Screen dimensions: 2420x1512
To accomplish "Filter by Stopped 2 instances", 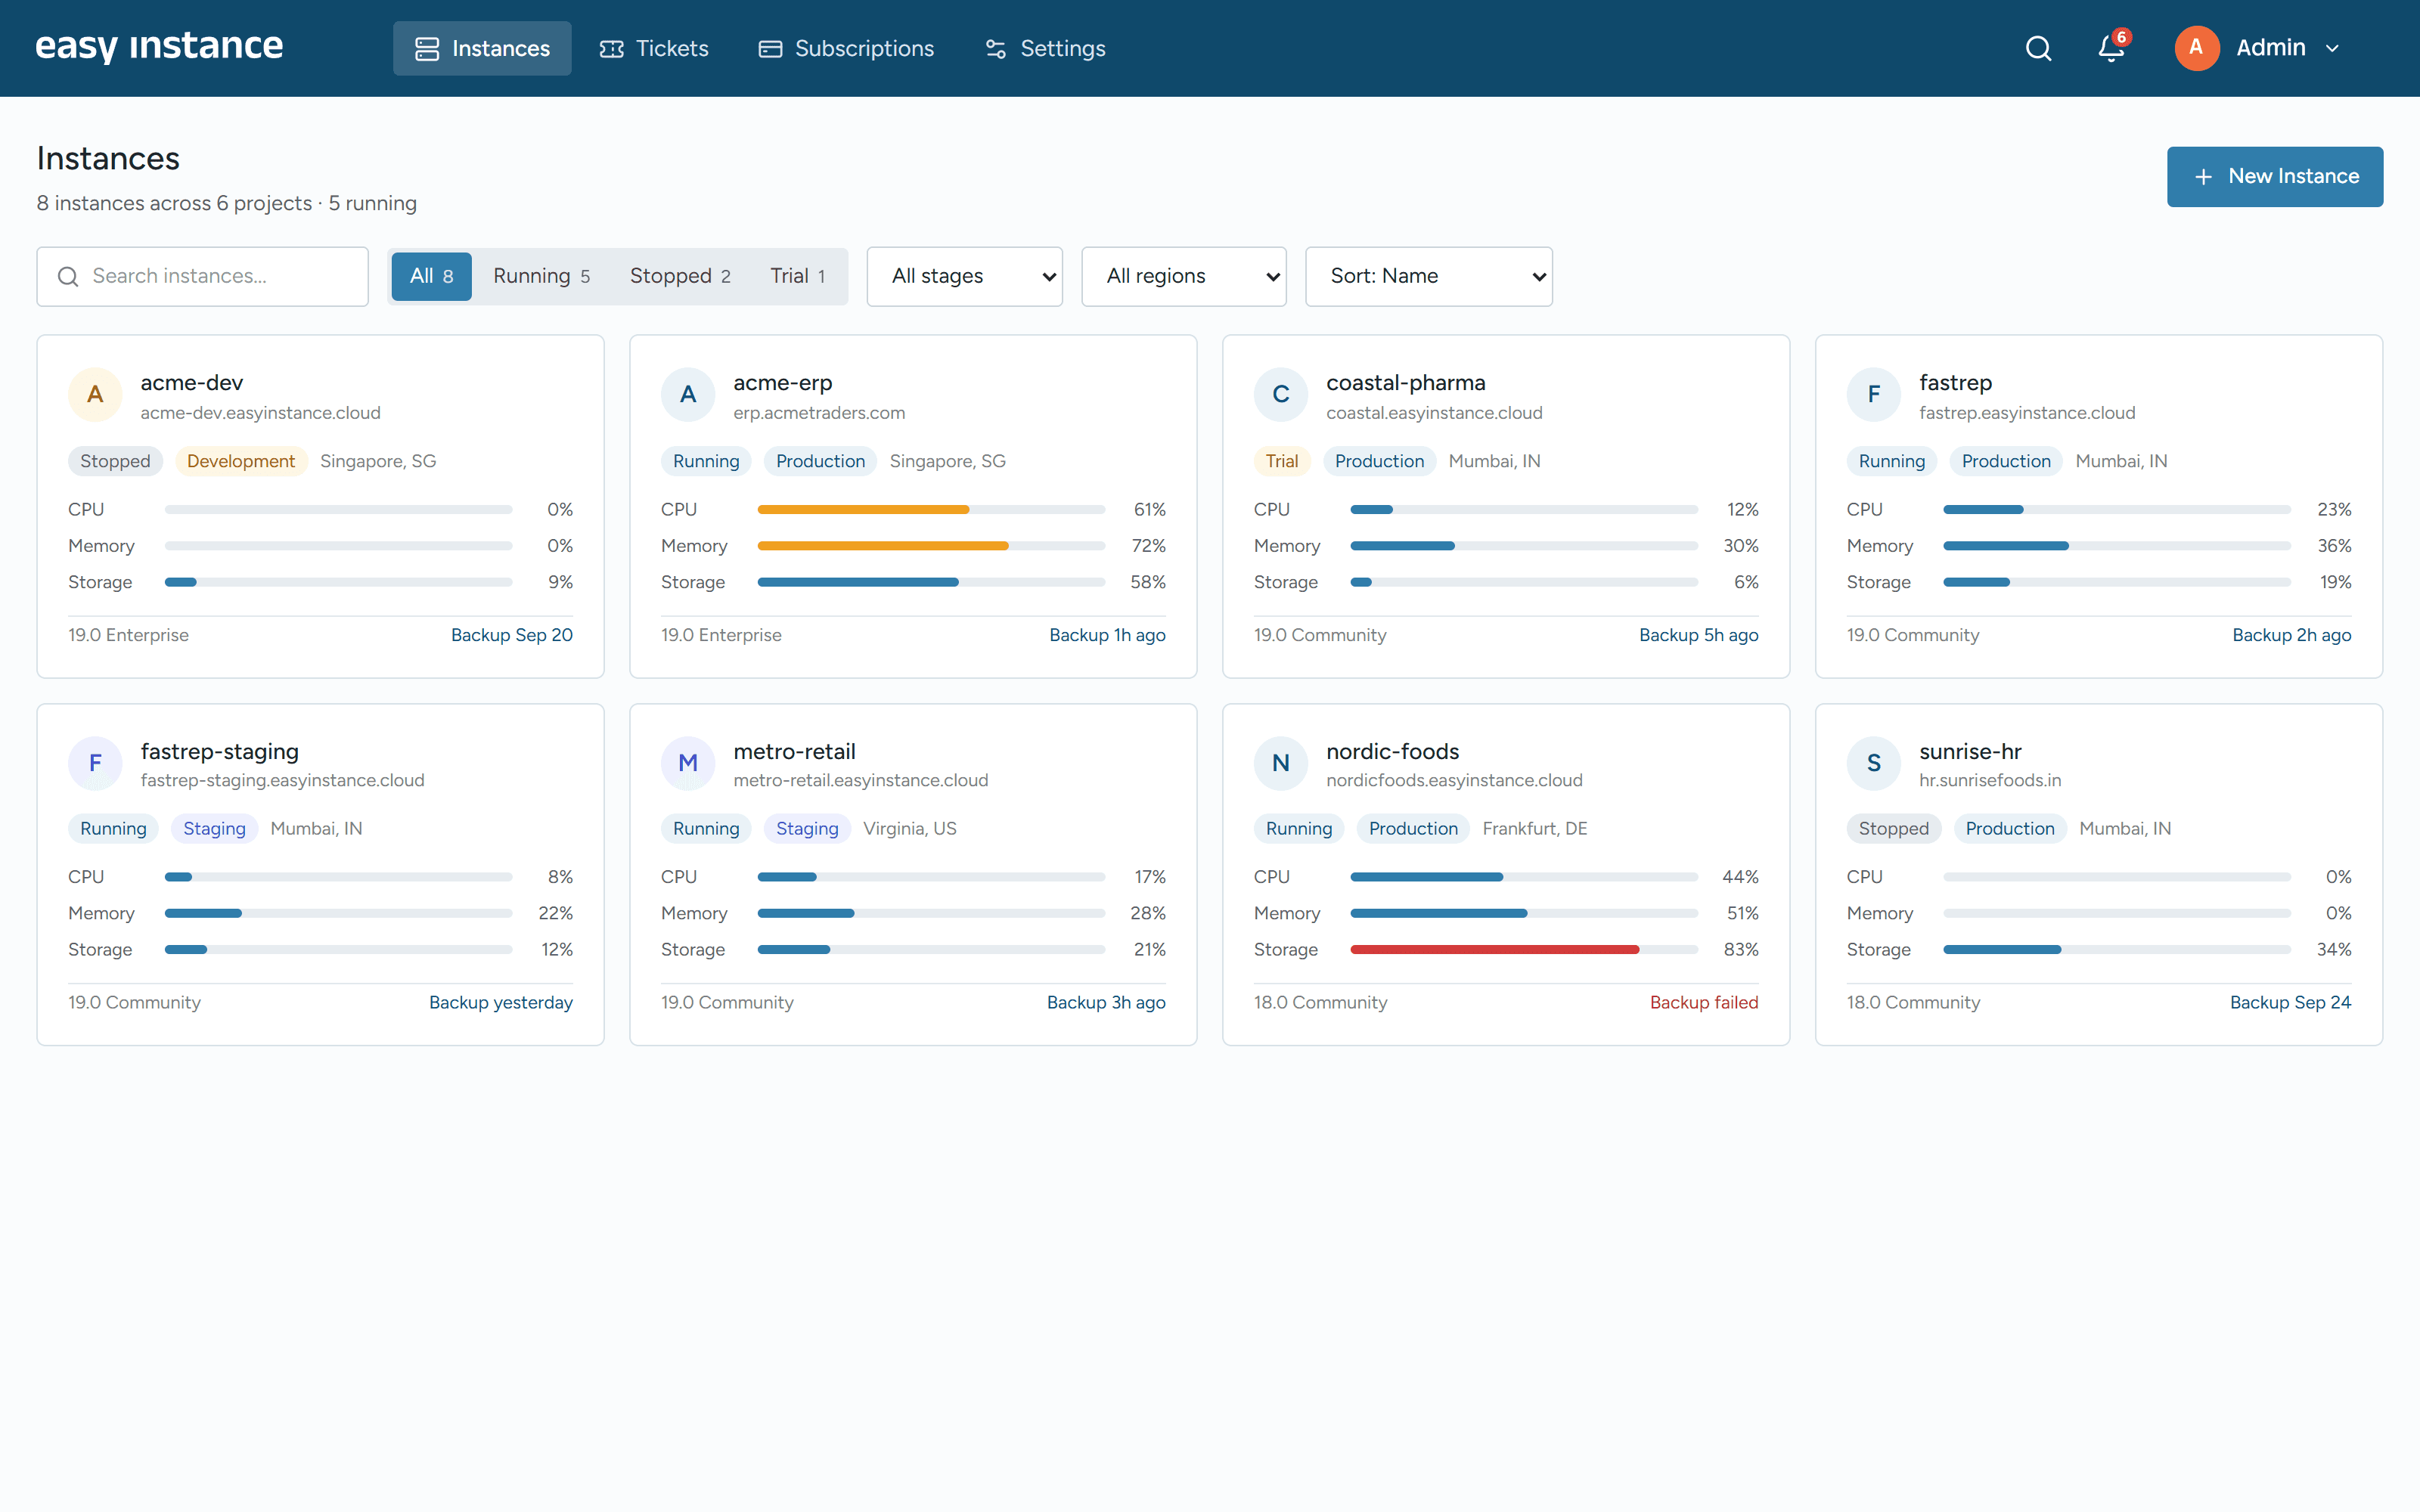I will point(680,276).
